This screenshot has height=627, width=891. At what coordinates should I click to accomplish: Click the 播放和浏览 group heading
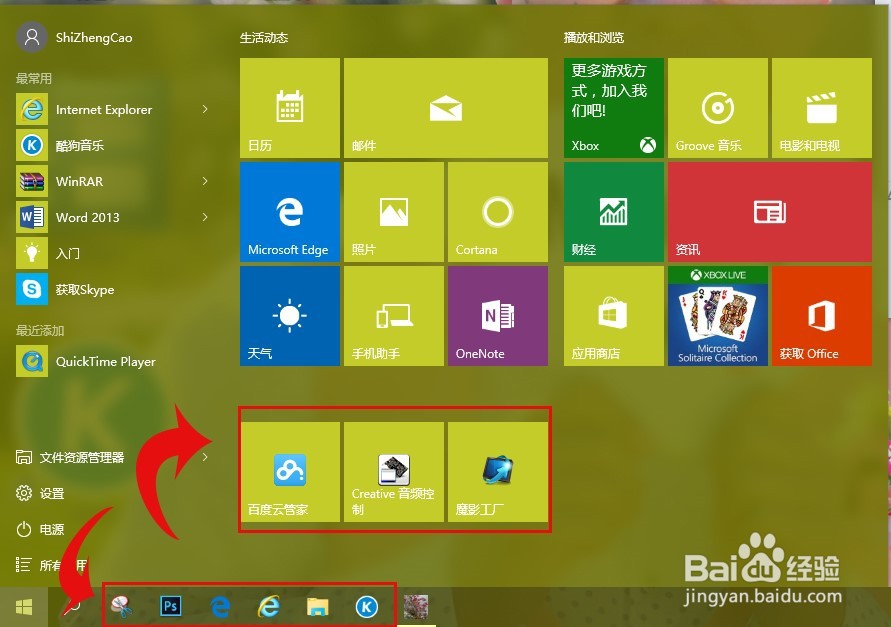(x=593, y=38)
